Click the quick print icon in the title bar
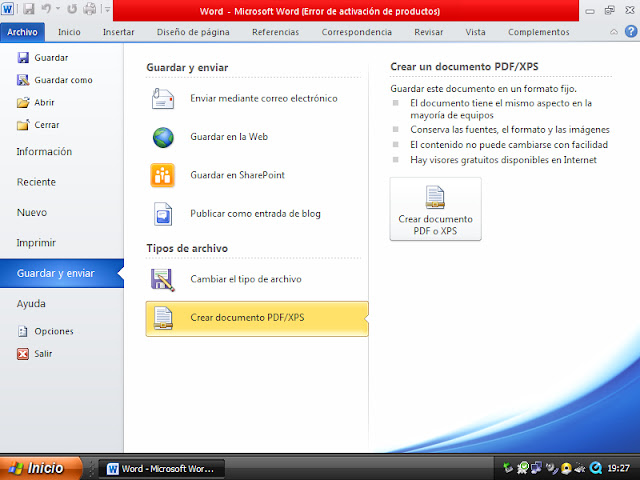 pos(89,9)
